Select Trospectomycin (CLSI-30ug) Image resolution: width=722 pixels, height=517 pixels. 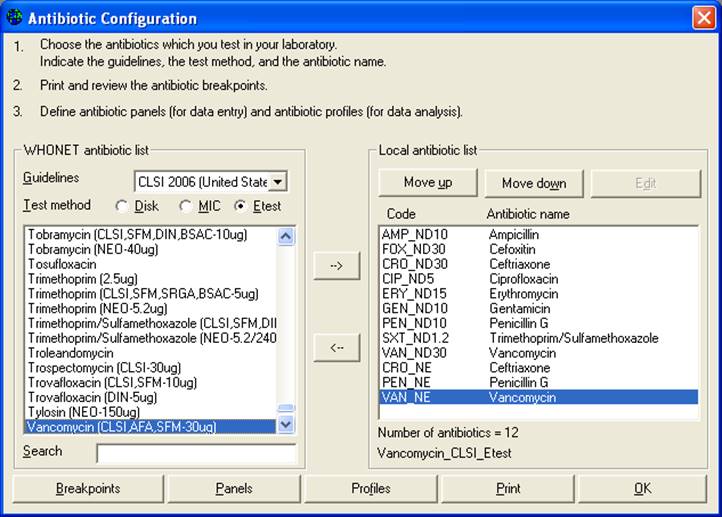151,367
